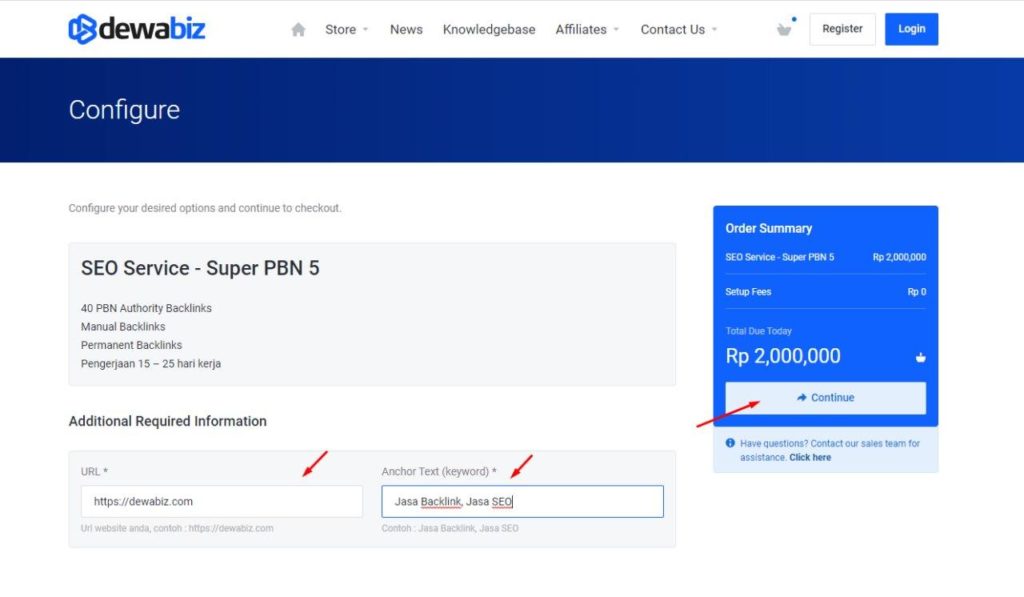Viewport: 1024px width, 597px height.
Task: Focus the URL input field
Action: pos(221,501)
